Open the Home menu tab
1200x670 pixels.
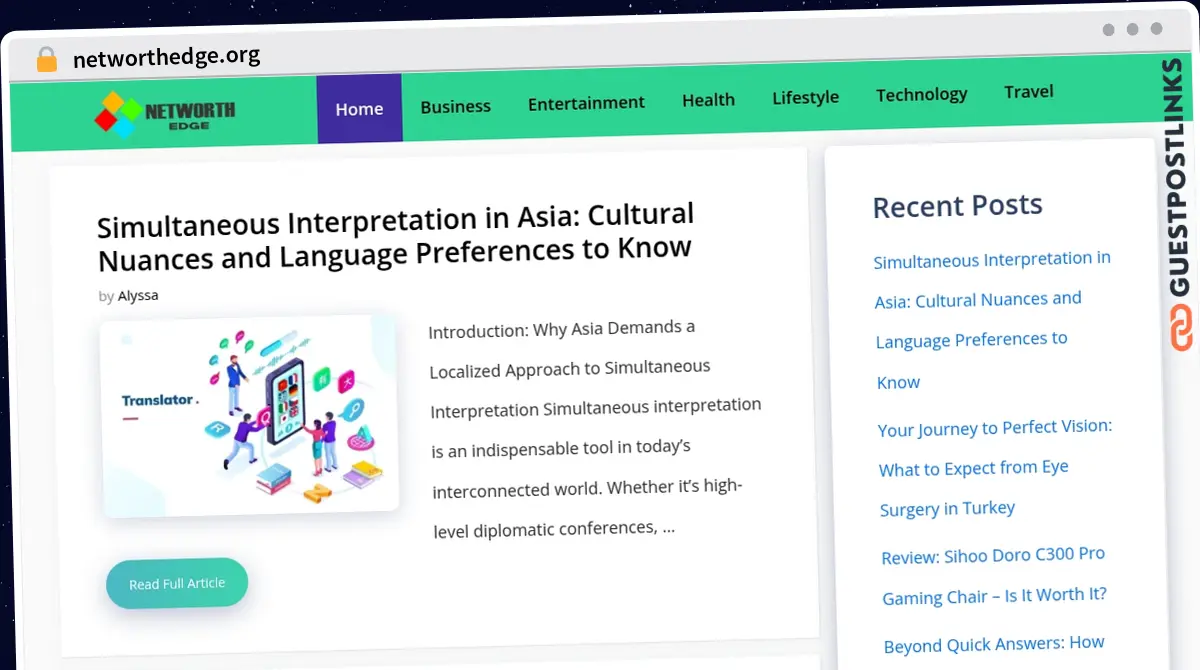pos(359,109)
